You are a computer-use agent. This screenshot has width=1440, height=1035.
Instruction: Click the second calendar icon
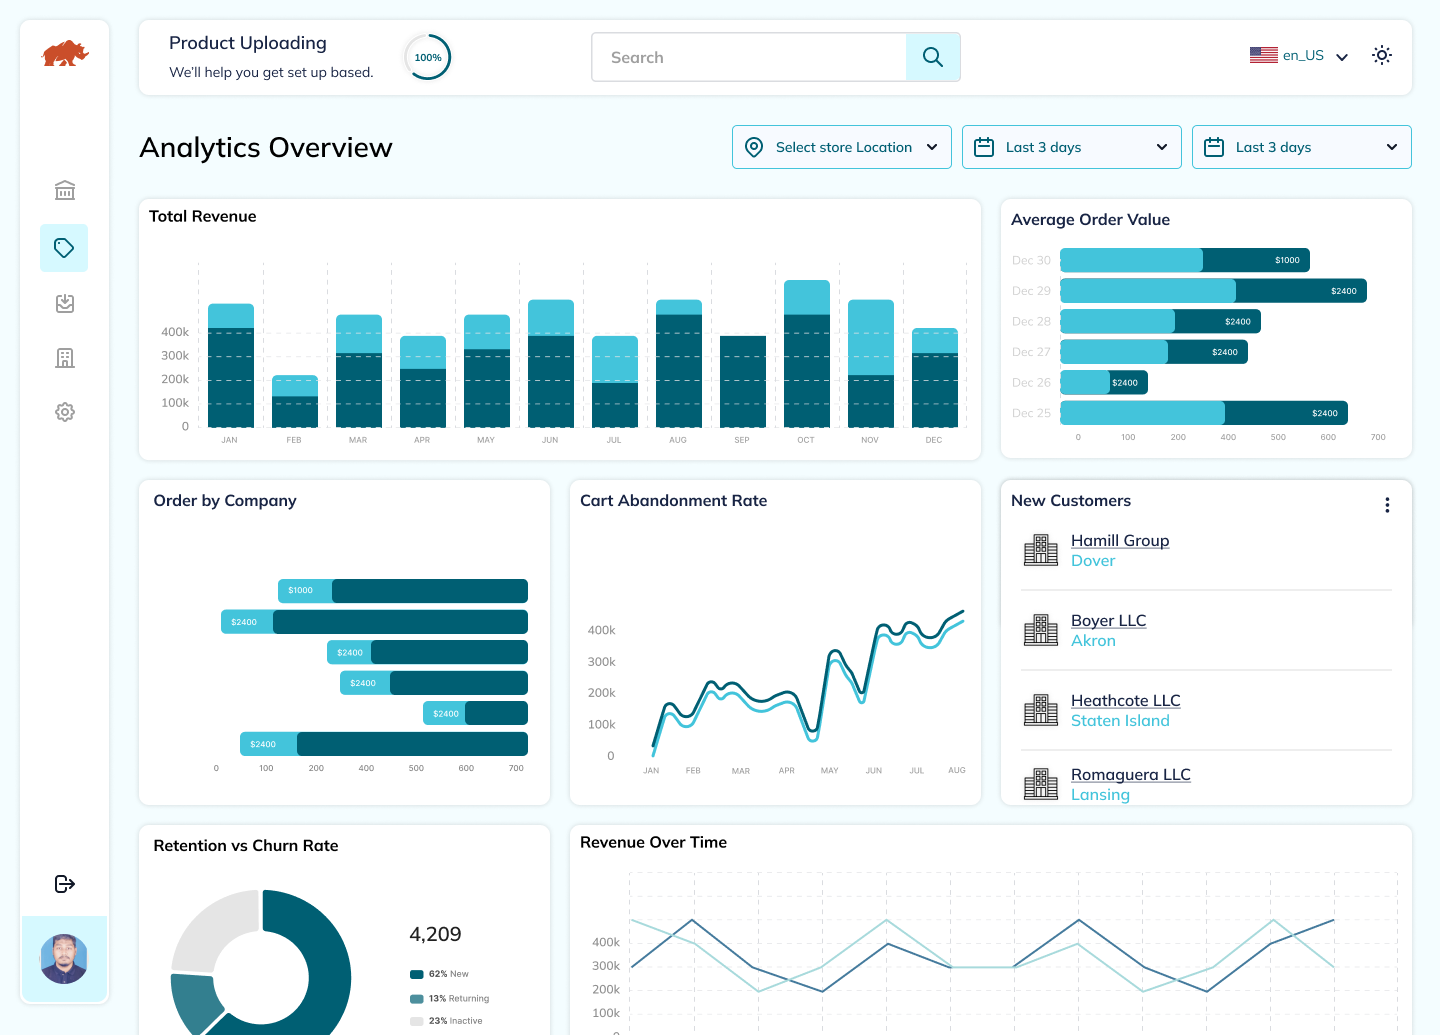pos(1214,147)
